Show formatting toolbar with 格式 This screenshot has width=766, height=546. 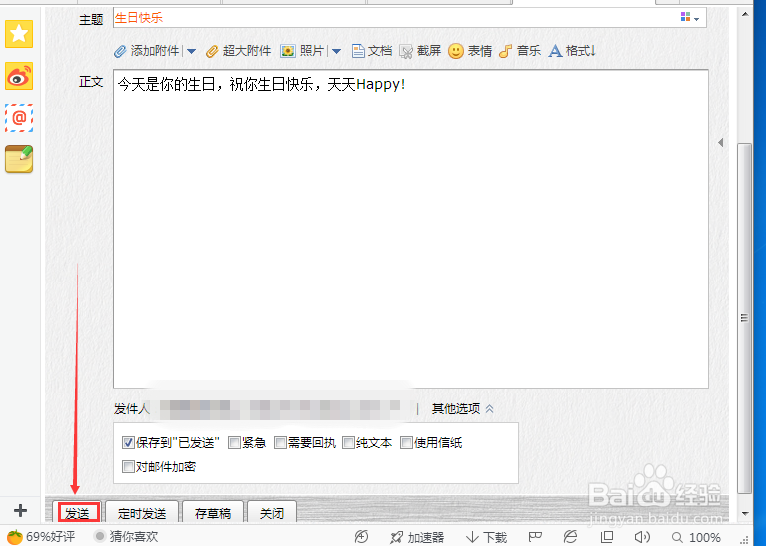(x=572, y=51)
